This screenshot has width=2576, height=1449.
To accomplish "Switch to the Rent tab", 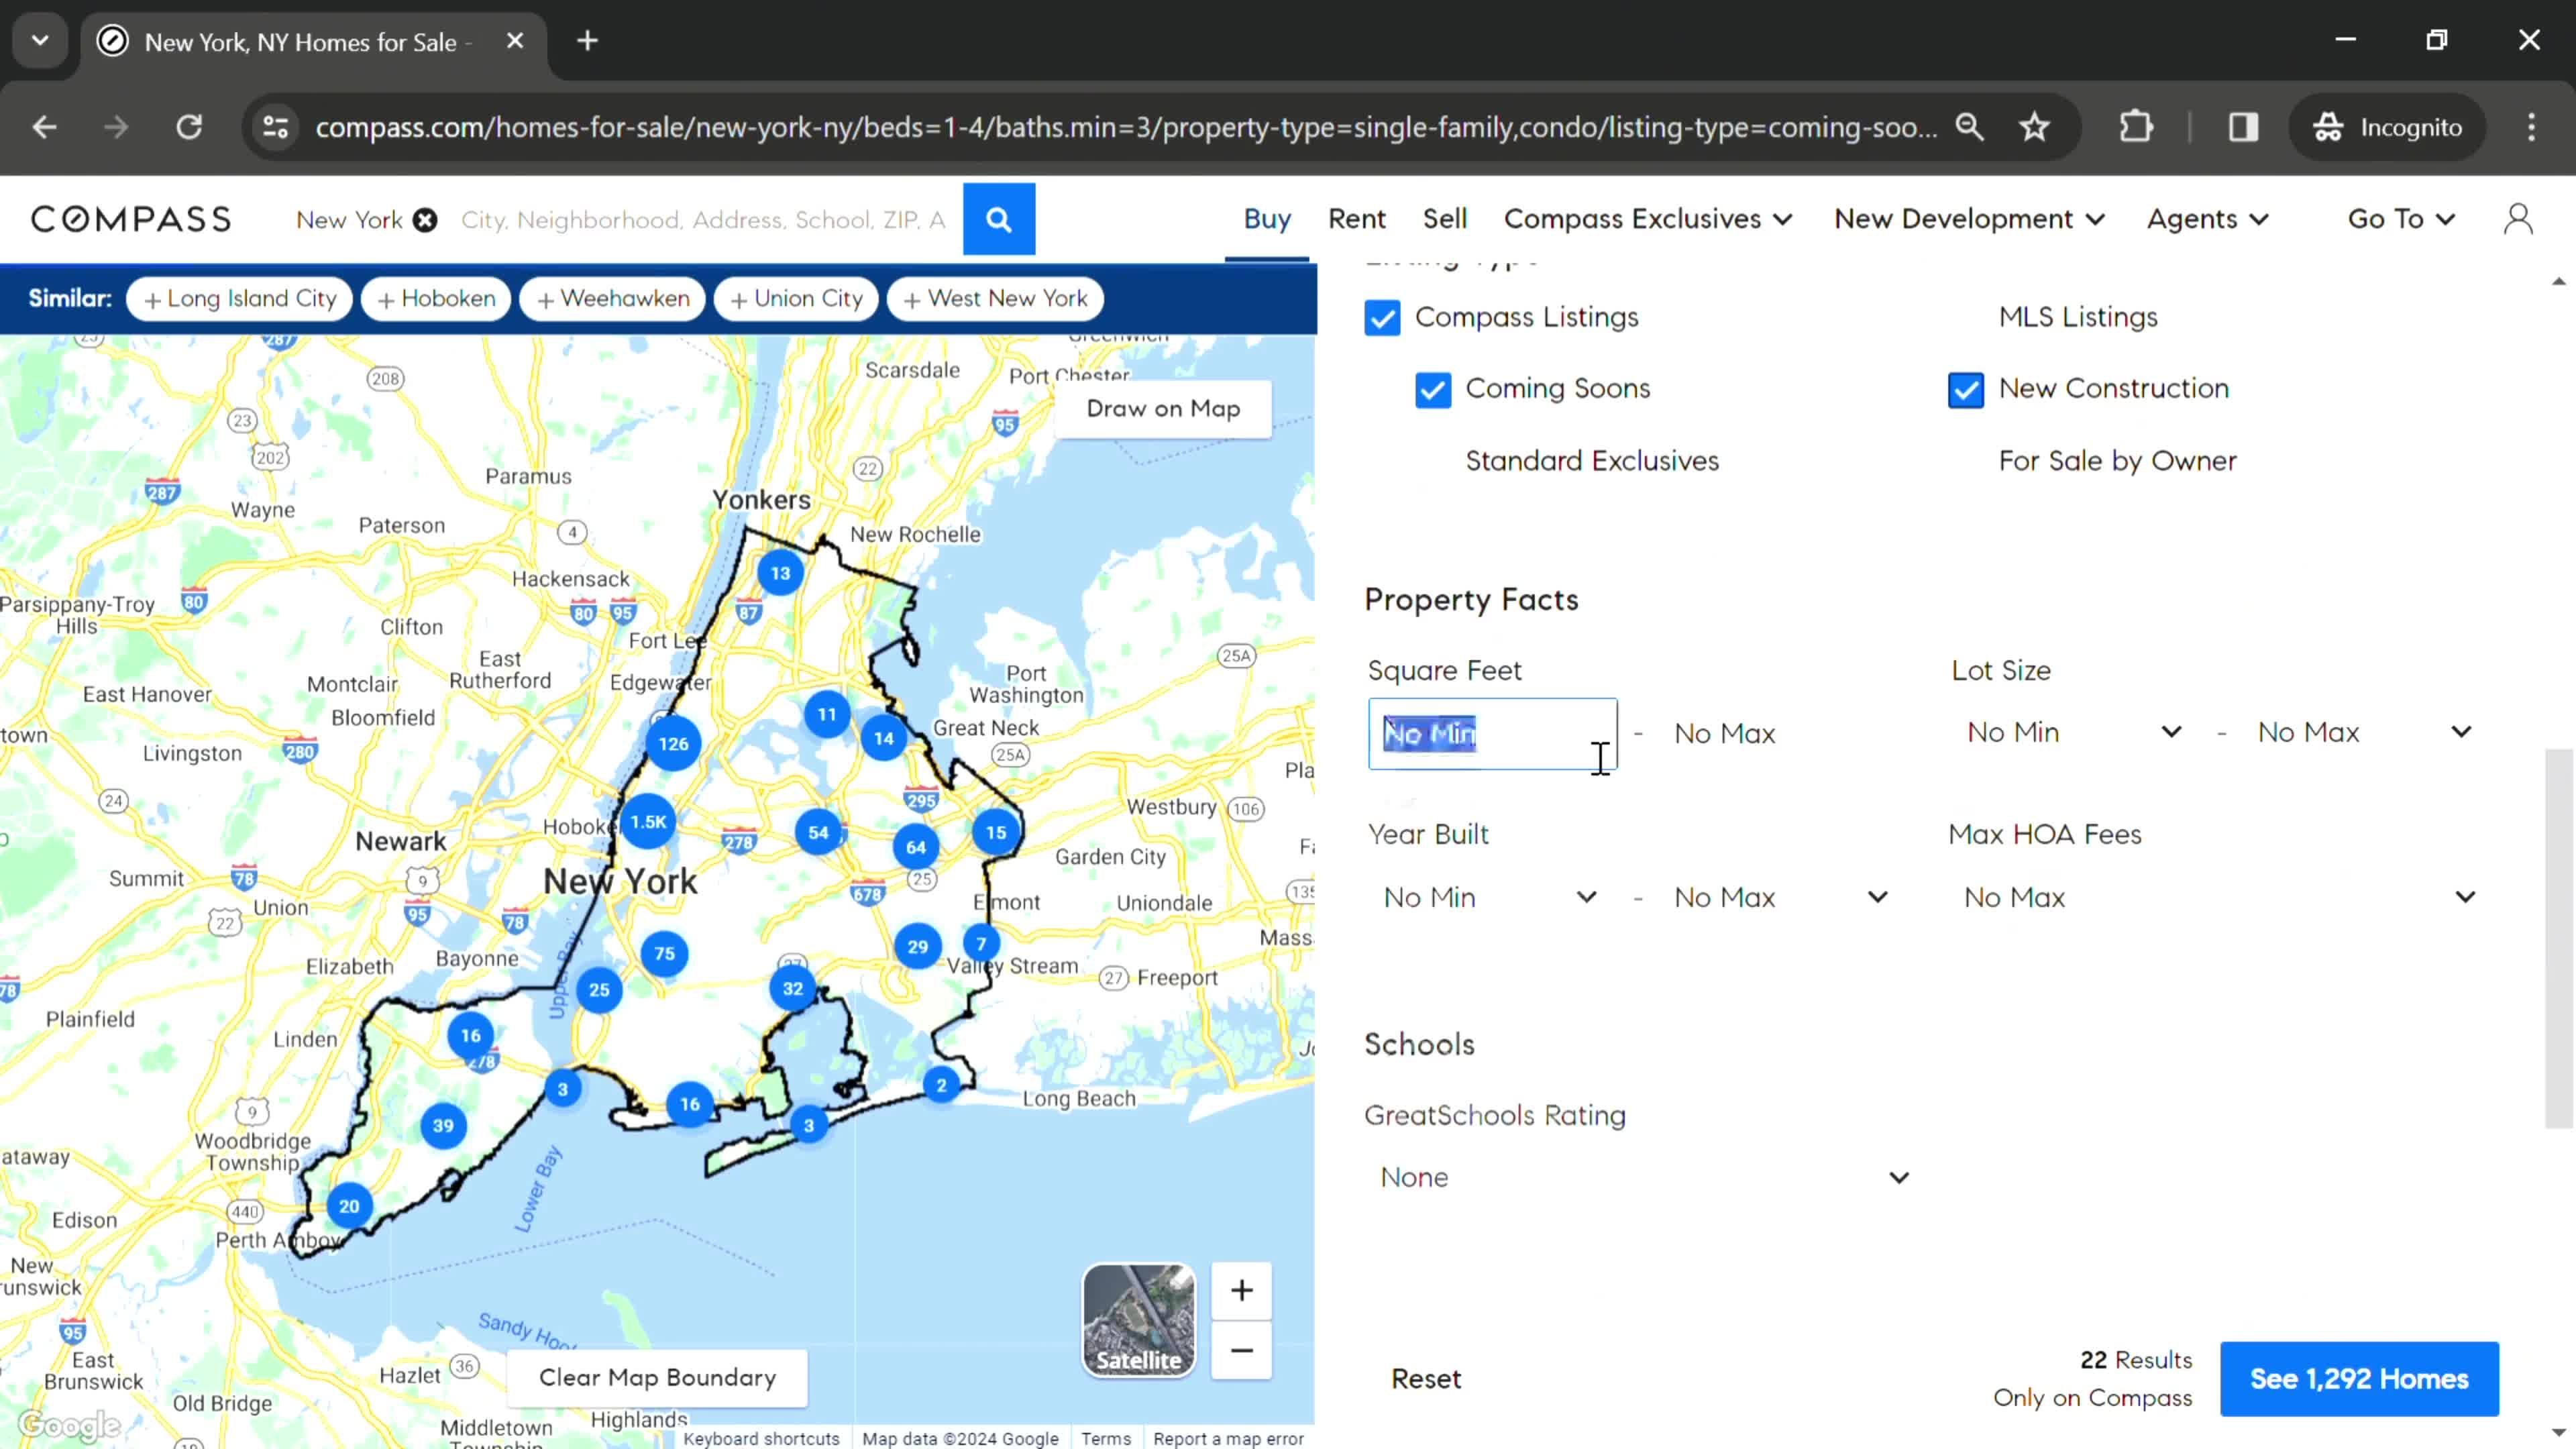I will [x=1356, y=219].
